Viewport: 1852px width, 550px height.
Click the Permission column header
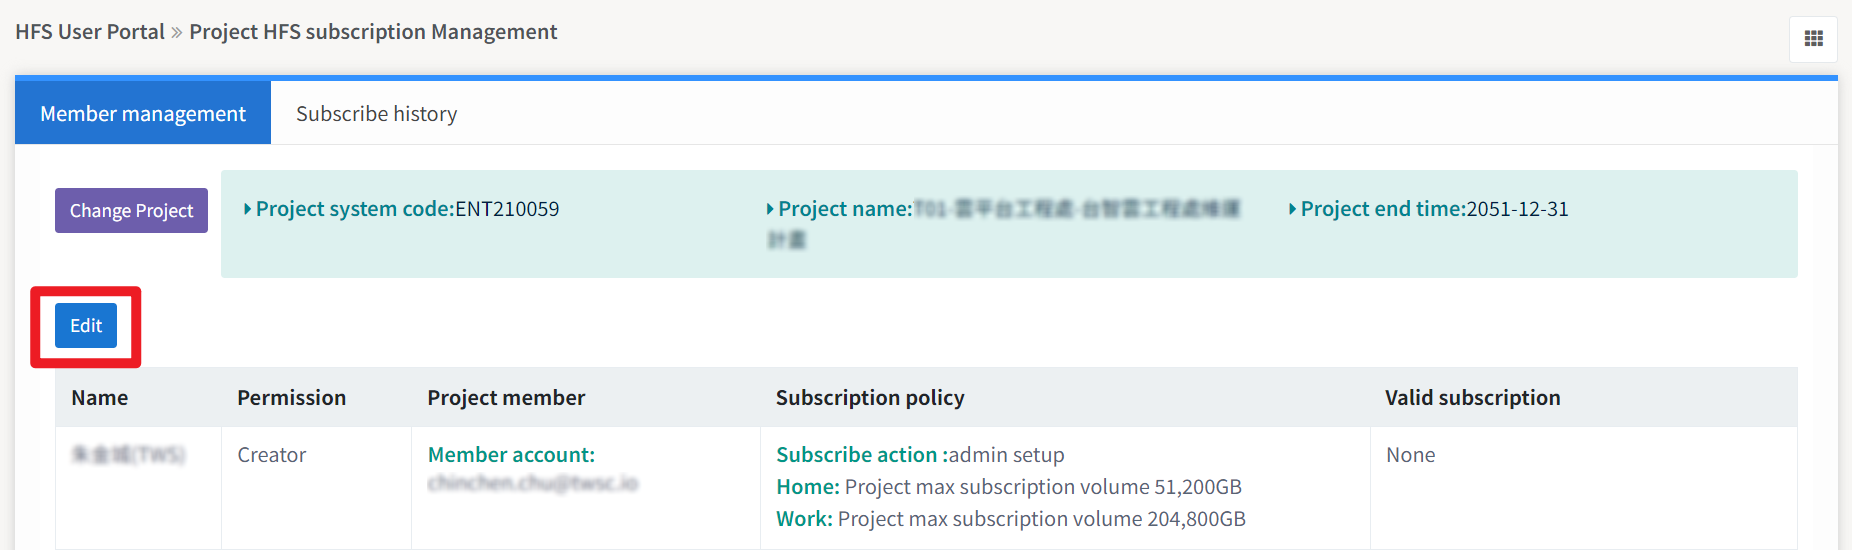(x=291, y=398)
